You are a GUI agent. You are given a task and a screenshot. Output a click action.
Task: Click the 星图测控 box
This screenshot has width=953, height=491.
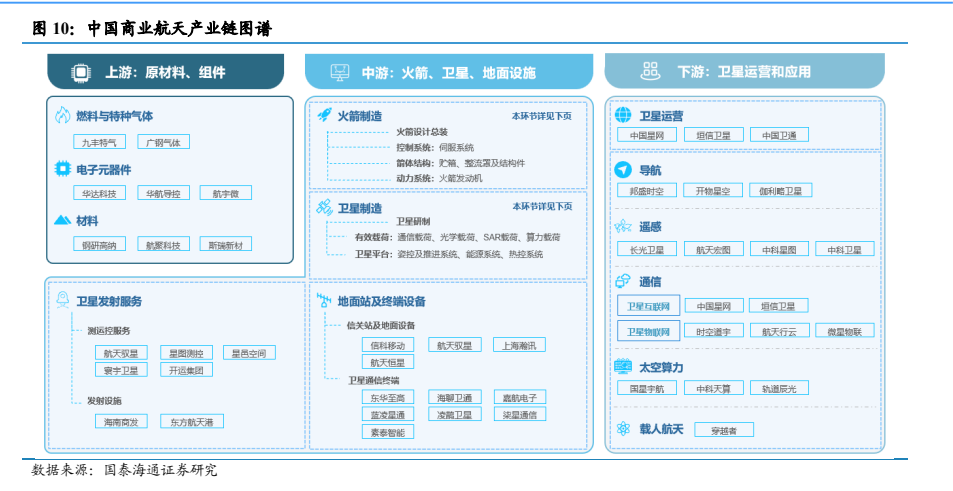186,352
